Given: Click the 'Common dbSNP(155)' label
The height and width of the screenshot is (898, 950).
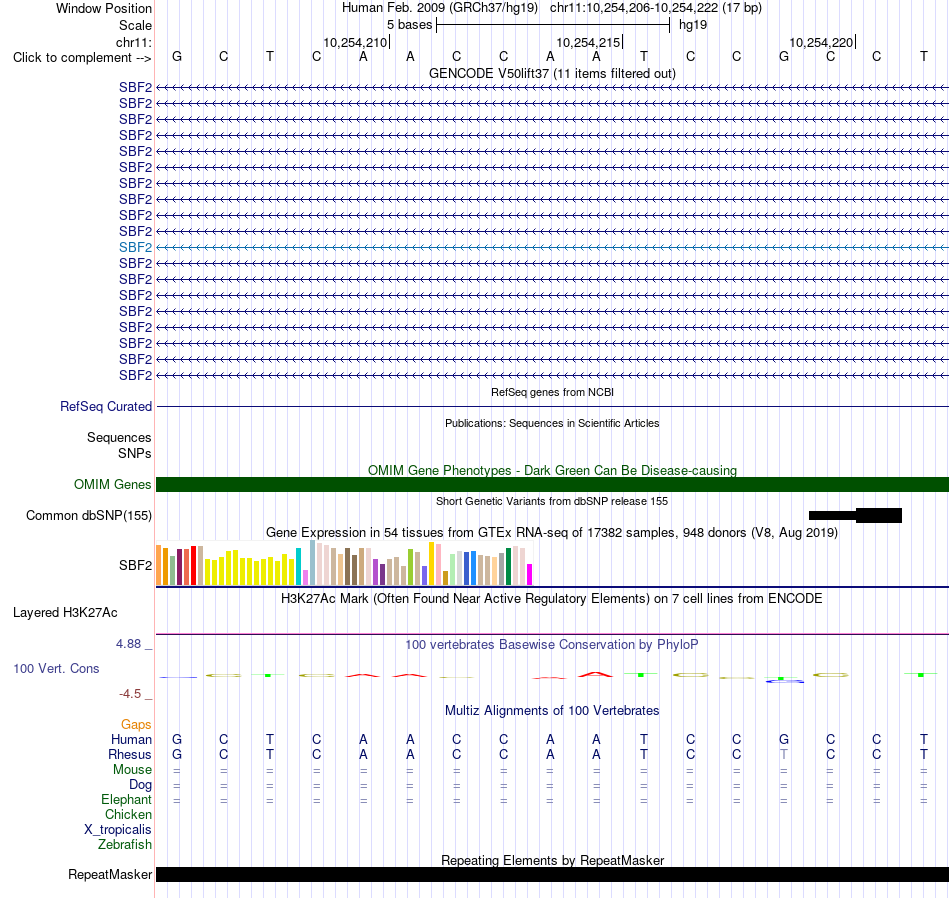Looking at the screenshot, I should (x=88, y=516).
